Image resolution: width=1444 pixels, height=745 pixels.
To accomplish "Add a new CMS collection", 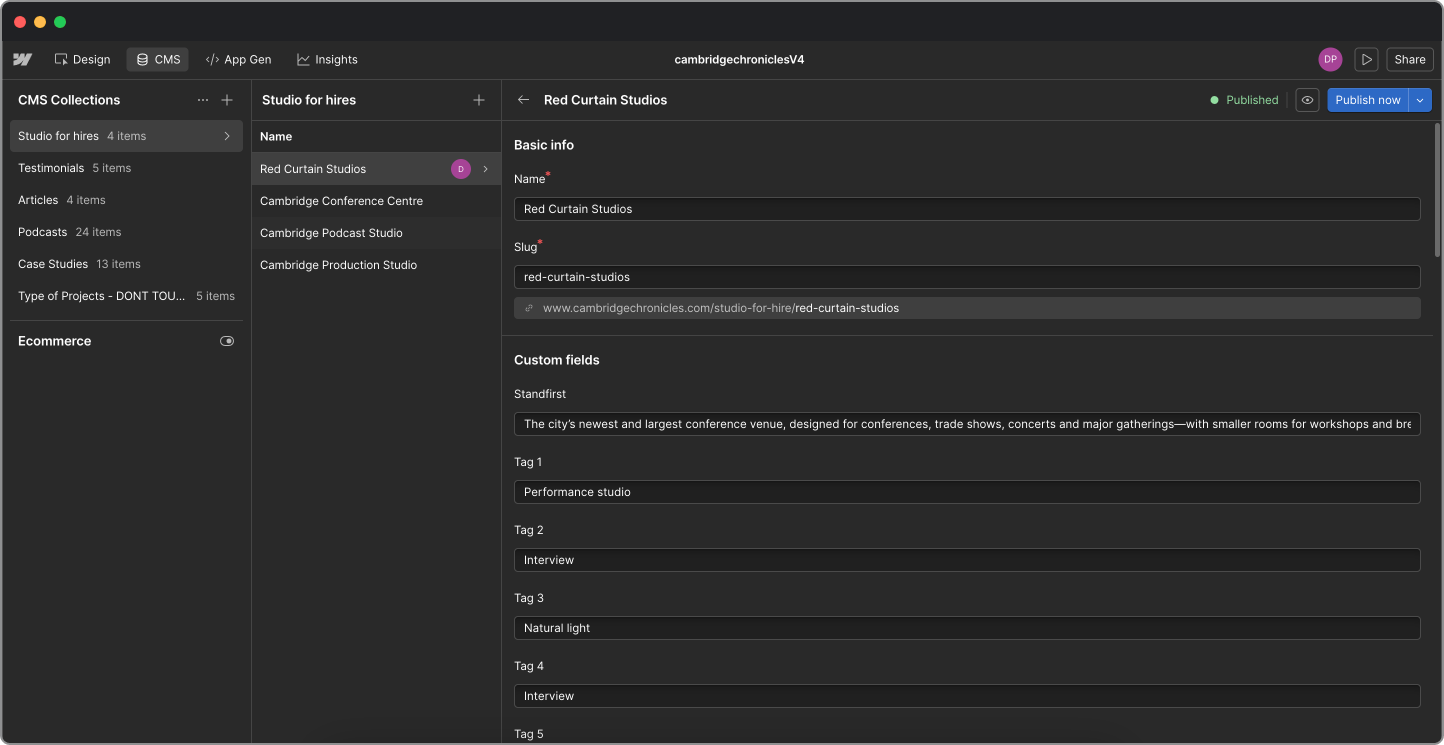I will click(227, 100).
